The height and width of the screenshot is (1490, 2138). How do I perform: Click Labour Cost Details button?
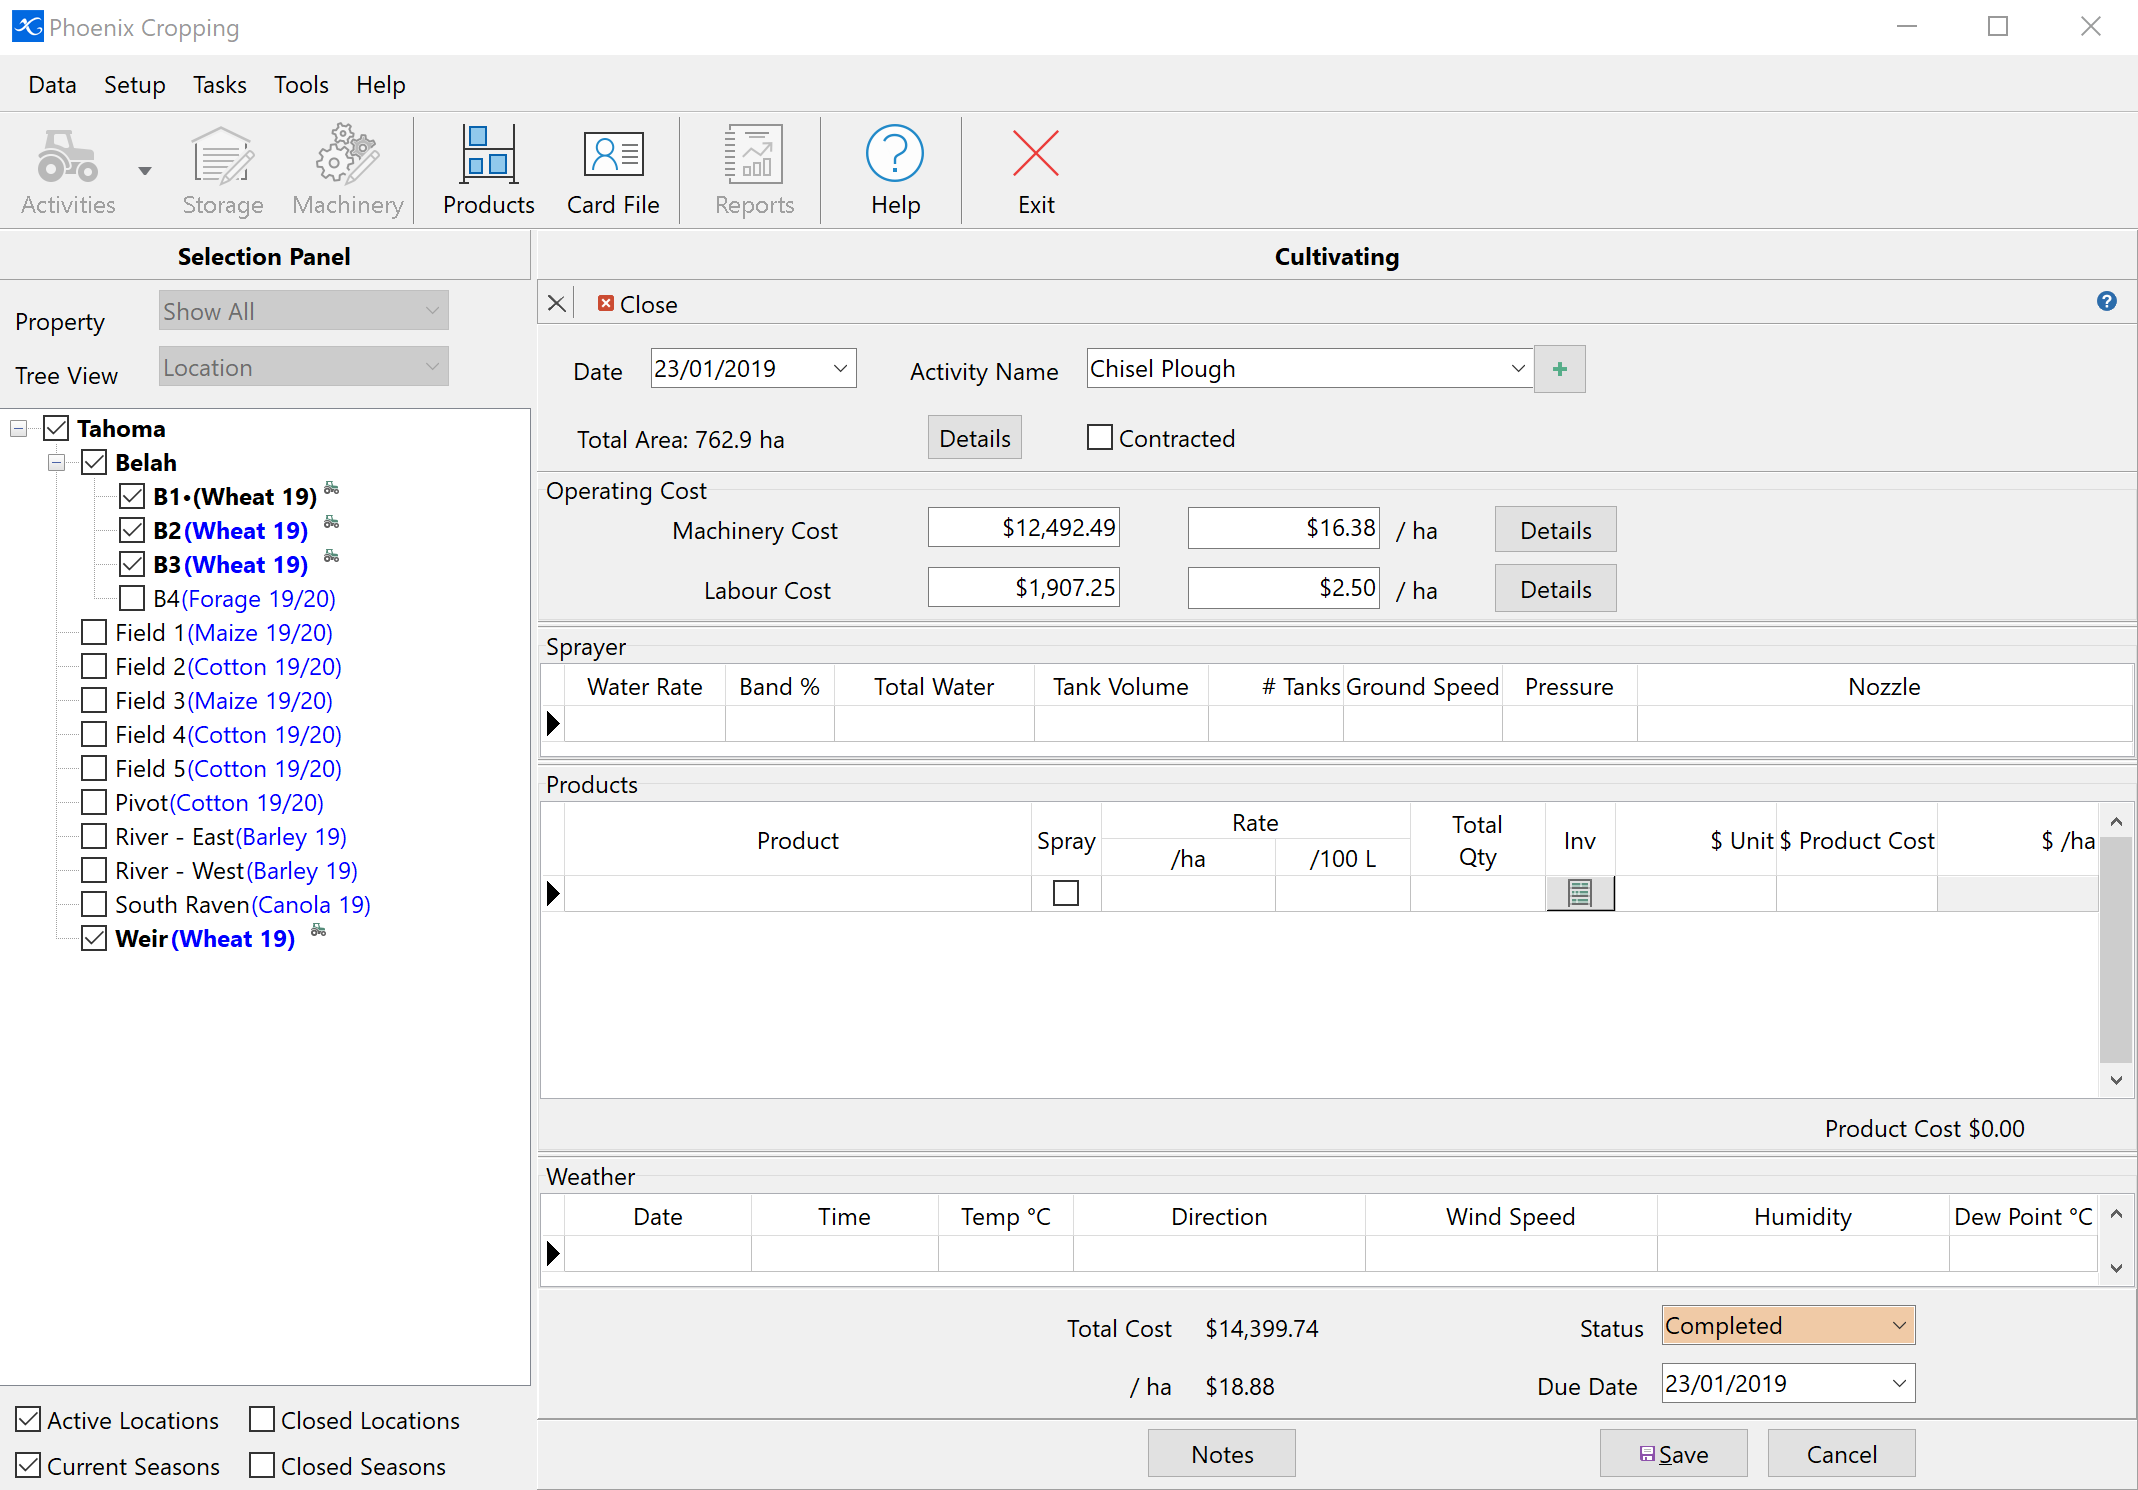(1556, 589)
